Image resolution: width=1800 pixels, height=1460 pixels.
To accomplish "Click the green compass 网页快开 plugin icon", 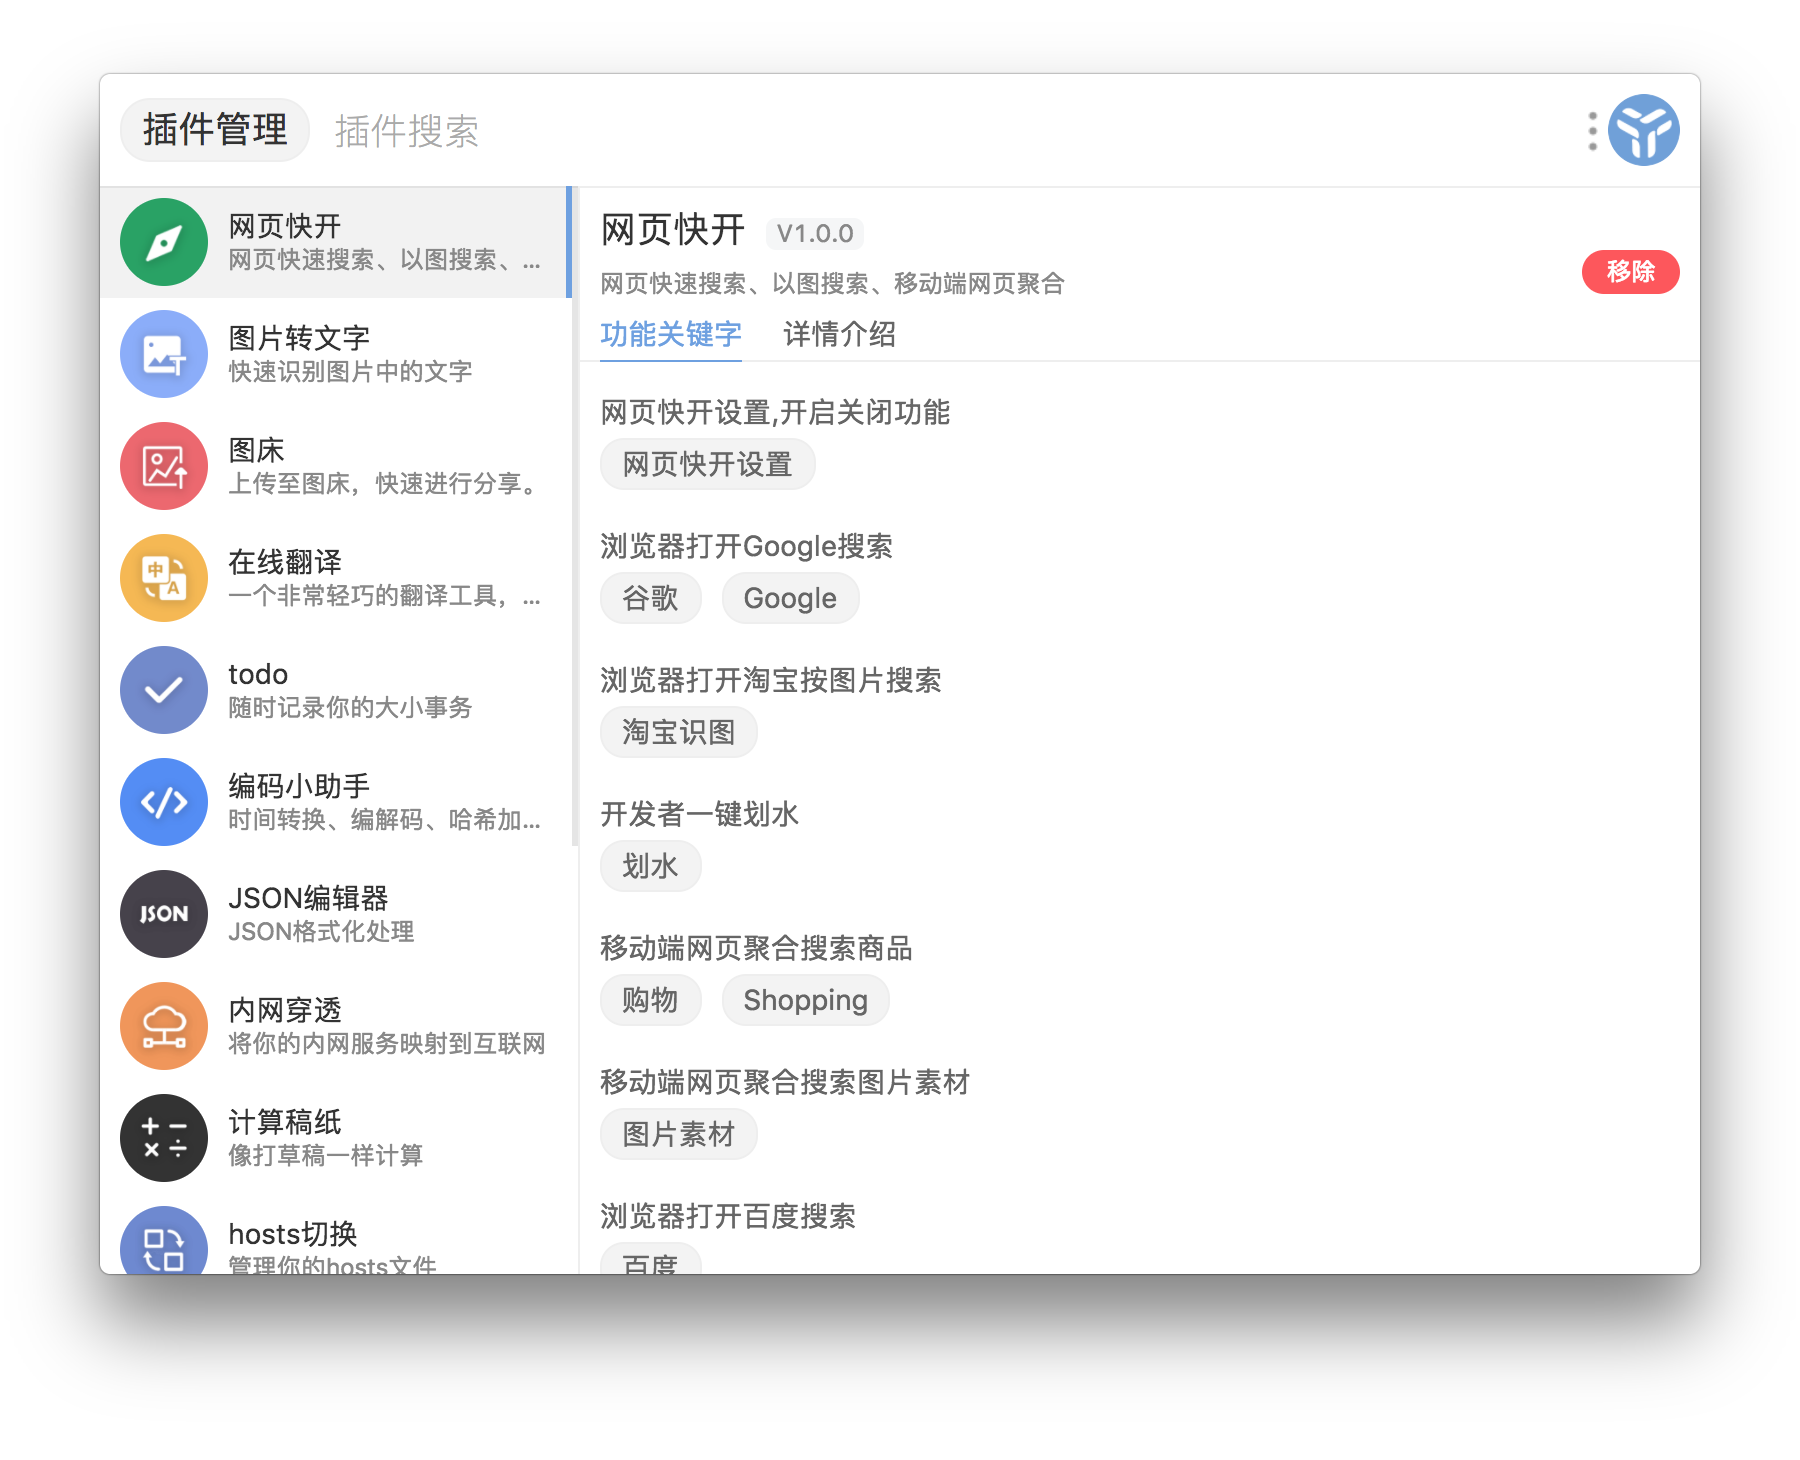I will coord(164,242).
